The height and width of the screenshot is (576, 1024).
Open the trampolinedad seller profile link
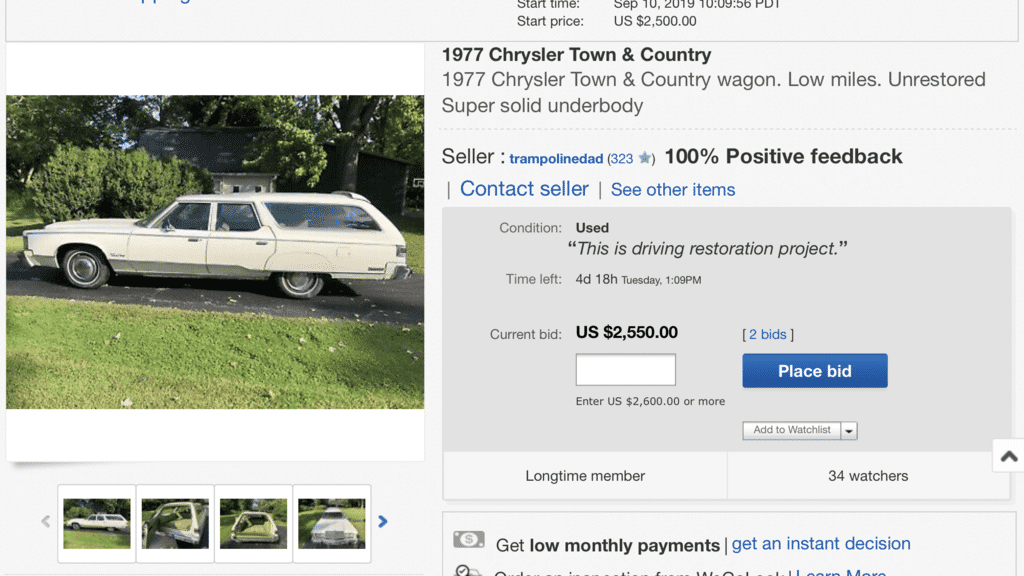tap(556, 159)
